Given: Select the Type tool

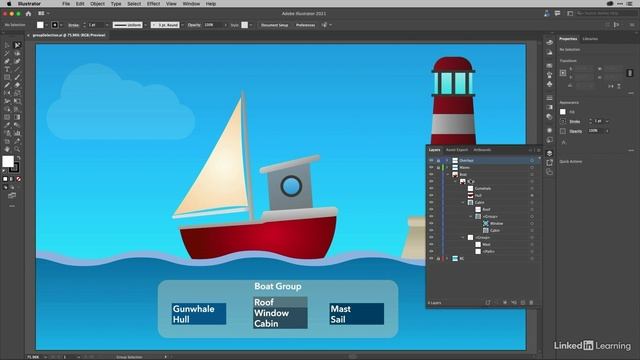Looking at the screenshot, I should (x=7, y=69).
